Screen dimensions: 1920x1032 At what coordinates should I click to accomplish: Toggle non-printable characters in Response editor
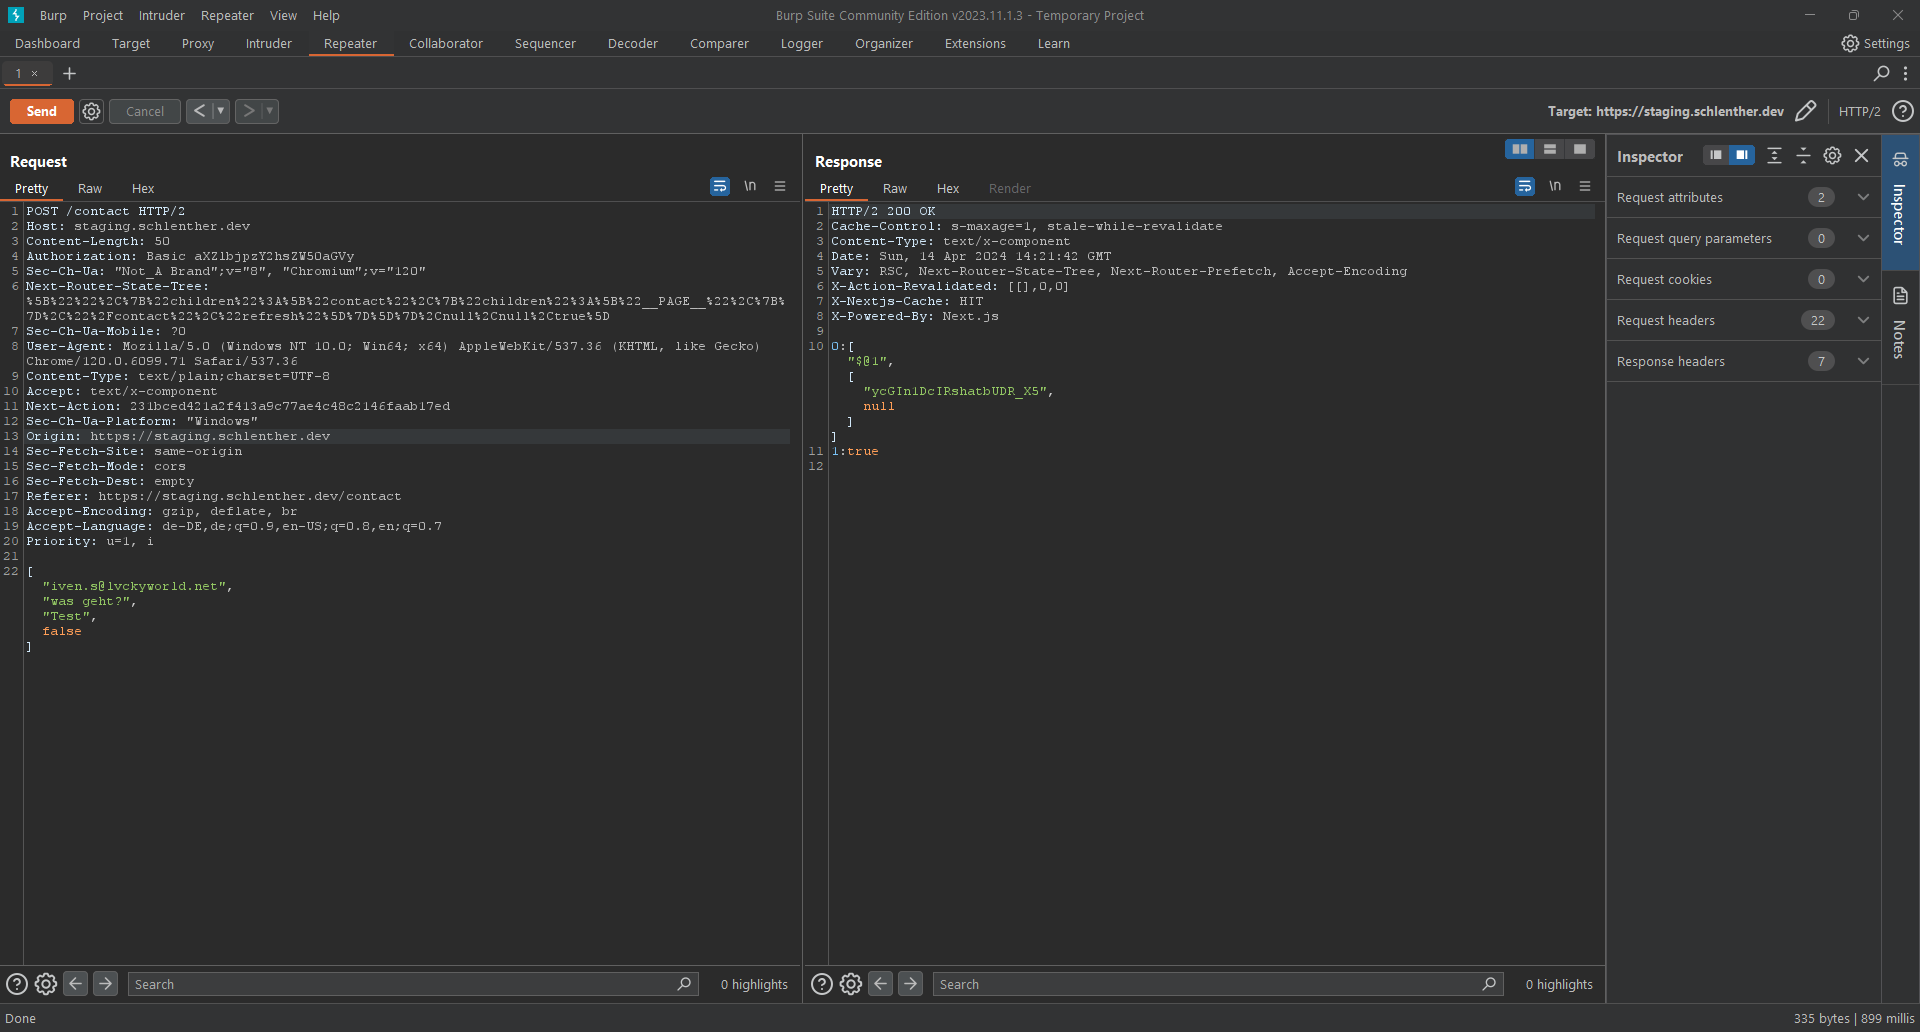click(x=1554, y=186)
